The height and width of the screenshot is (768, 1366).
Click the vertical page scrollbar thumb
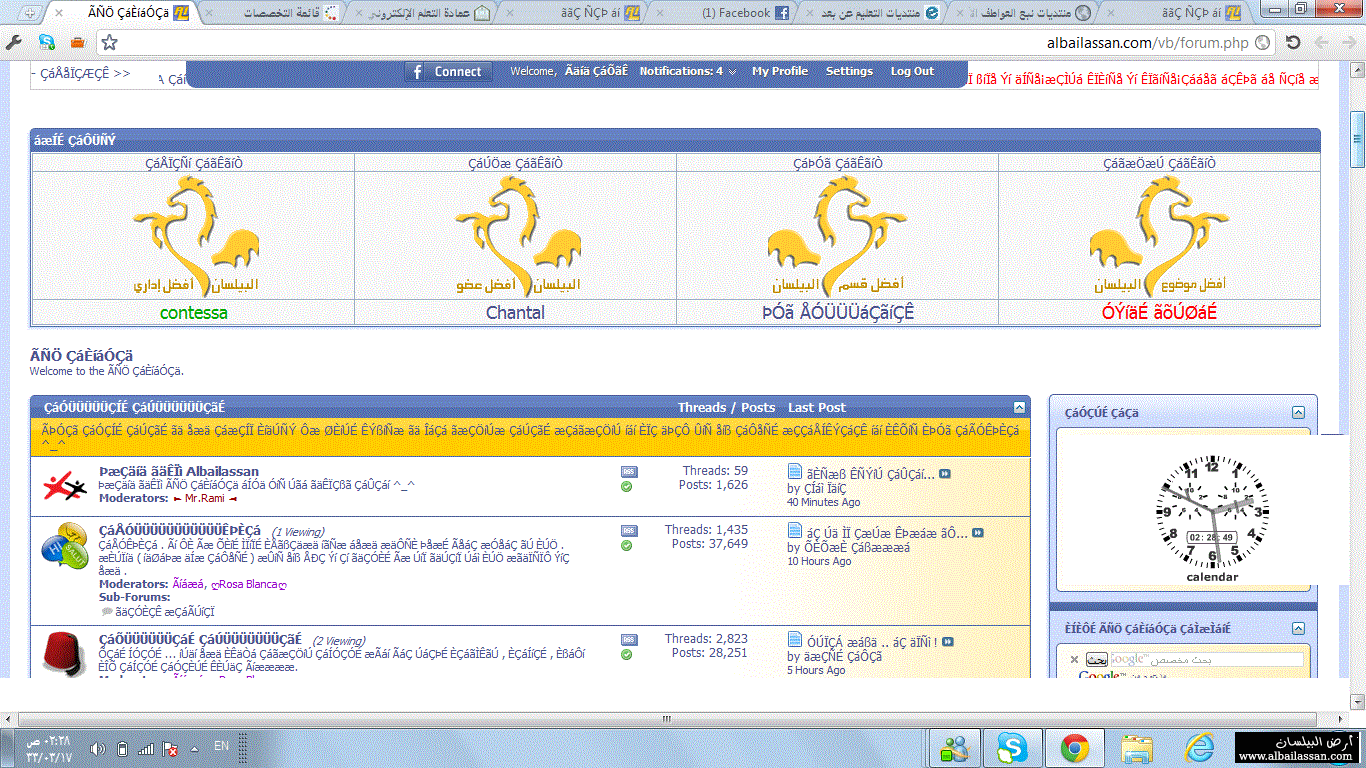1358,137
